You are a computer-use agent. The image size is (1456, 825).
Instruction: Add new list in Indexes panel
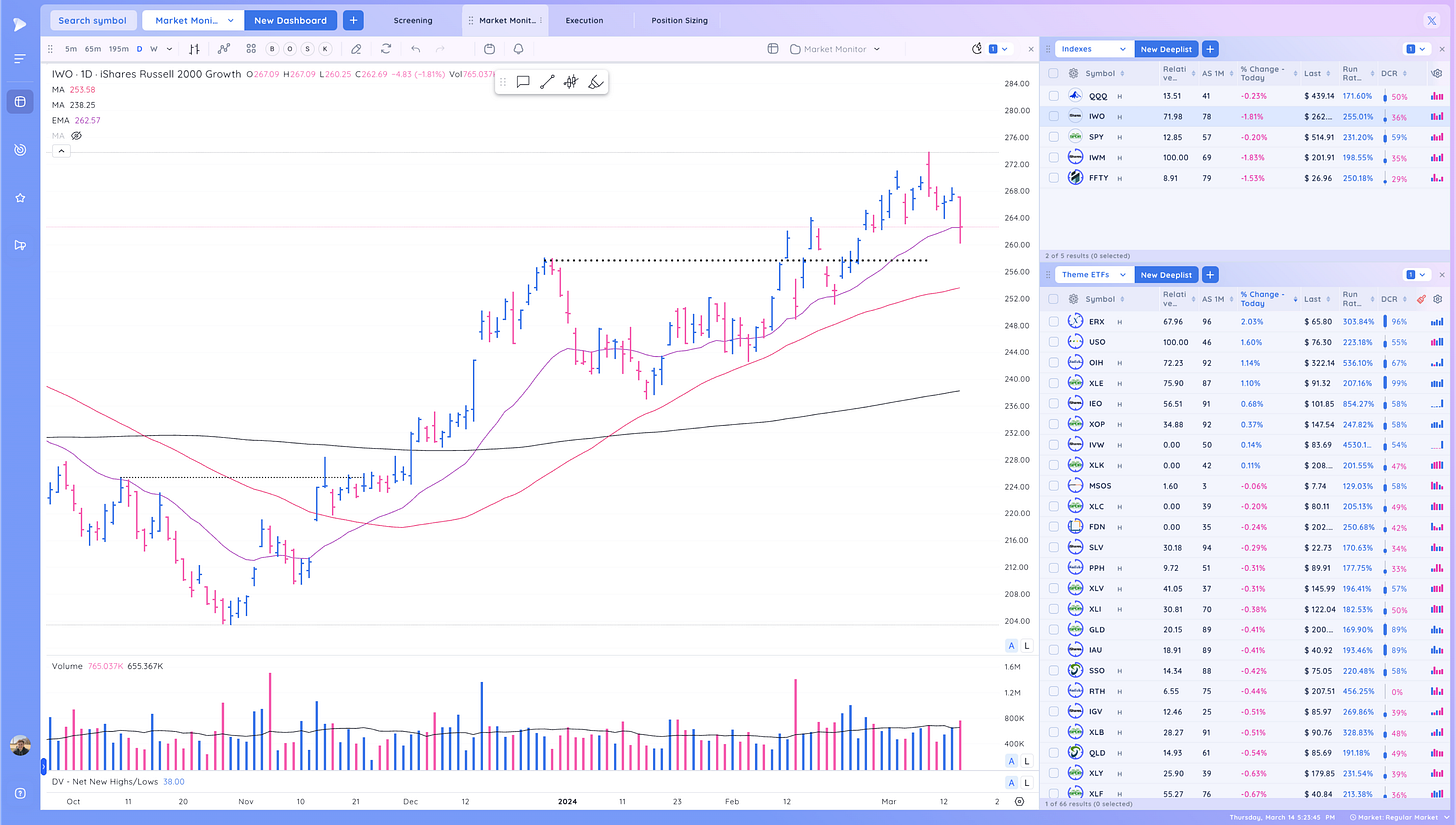[1210, 48]
